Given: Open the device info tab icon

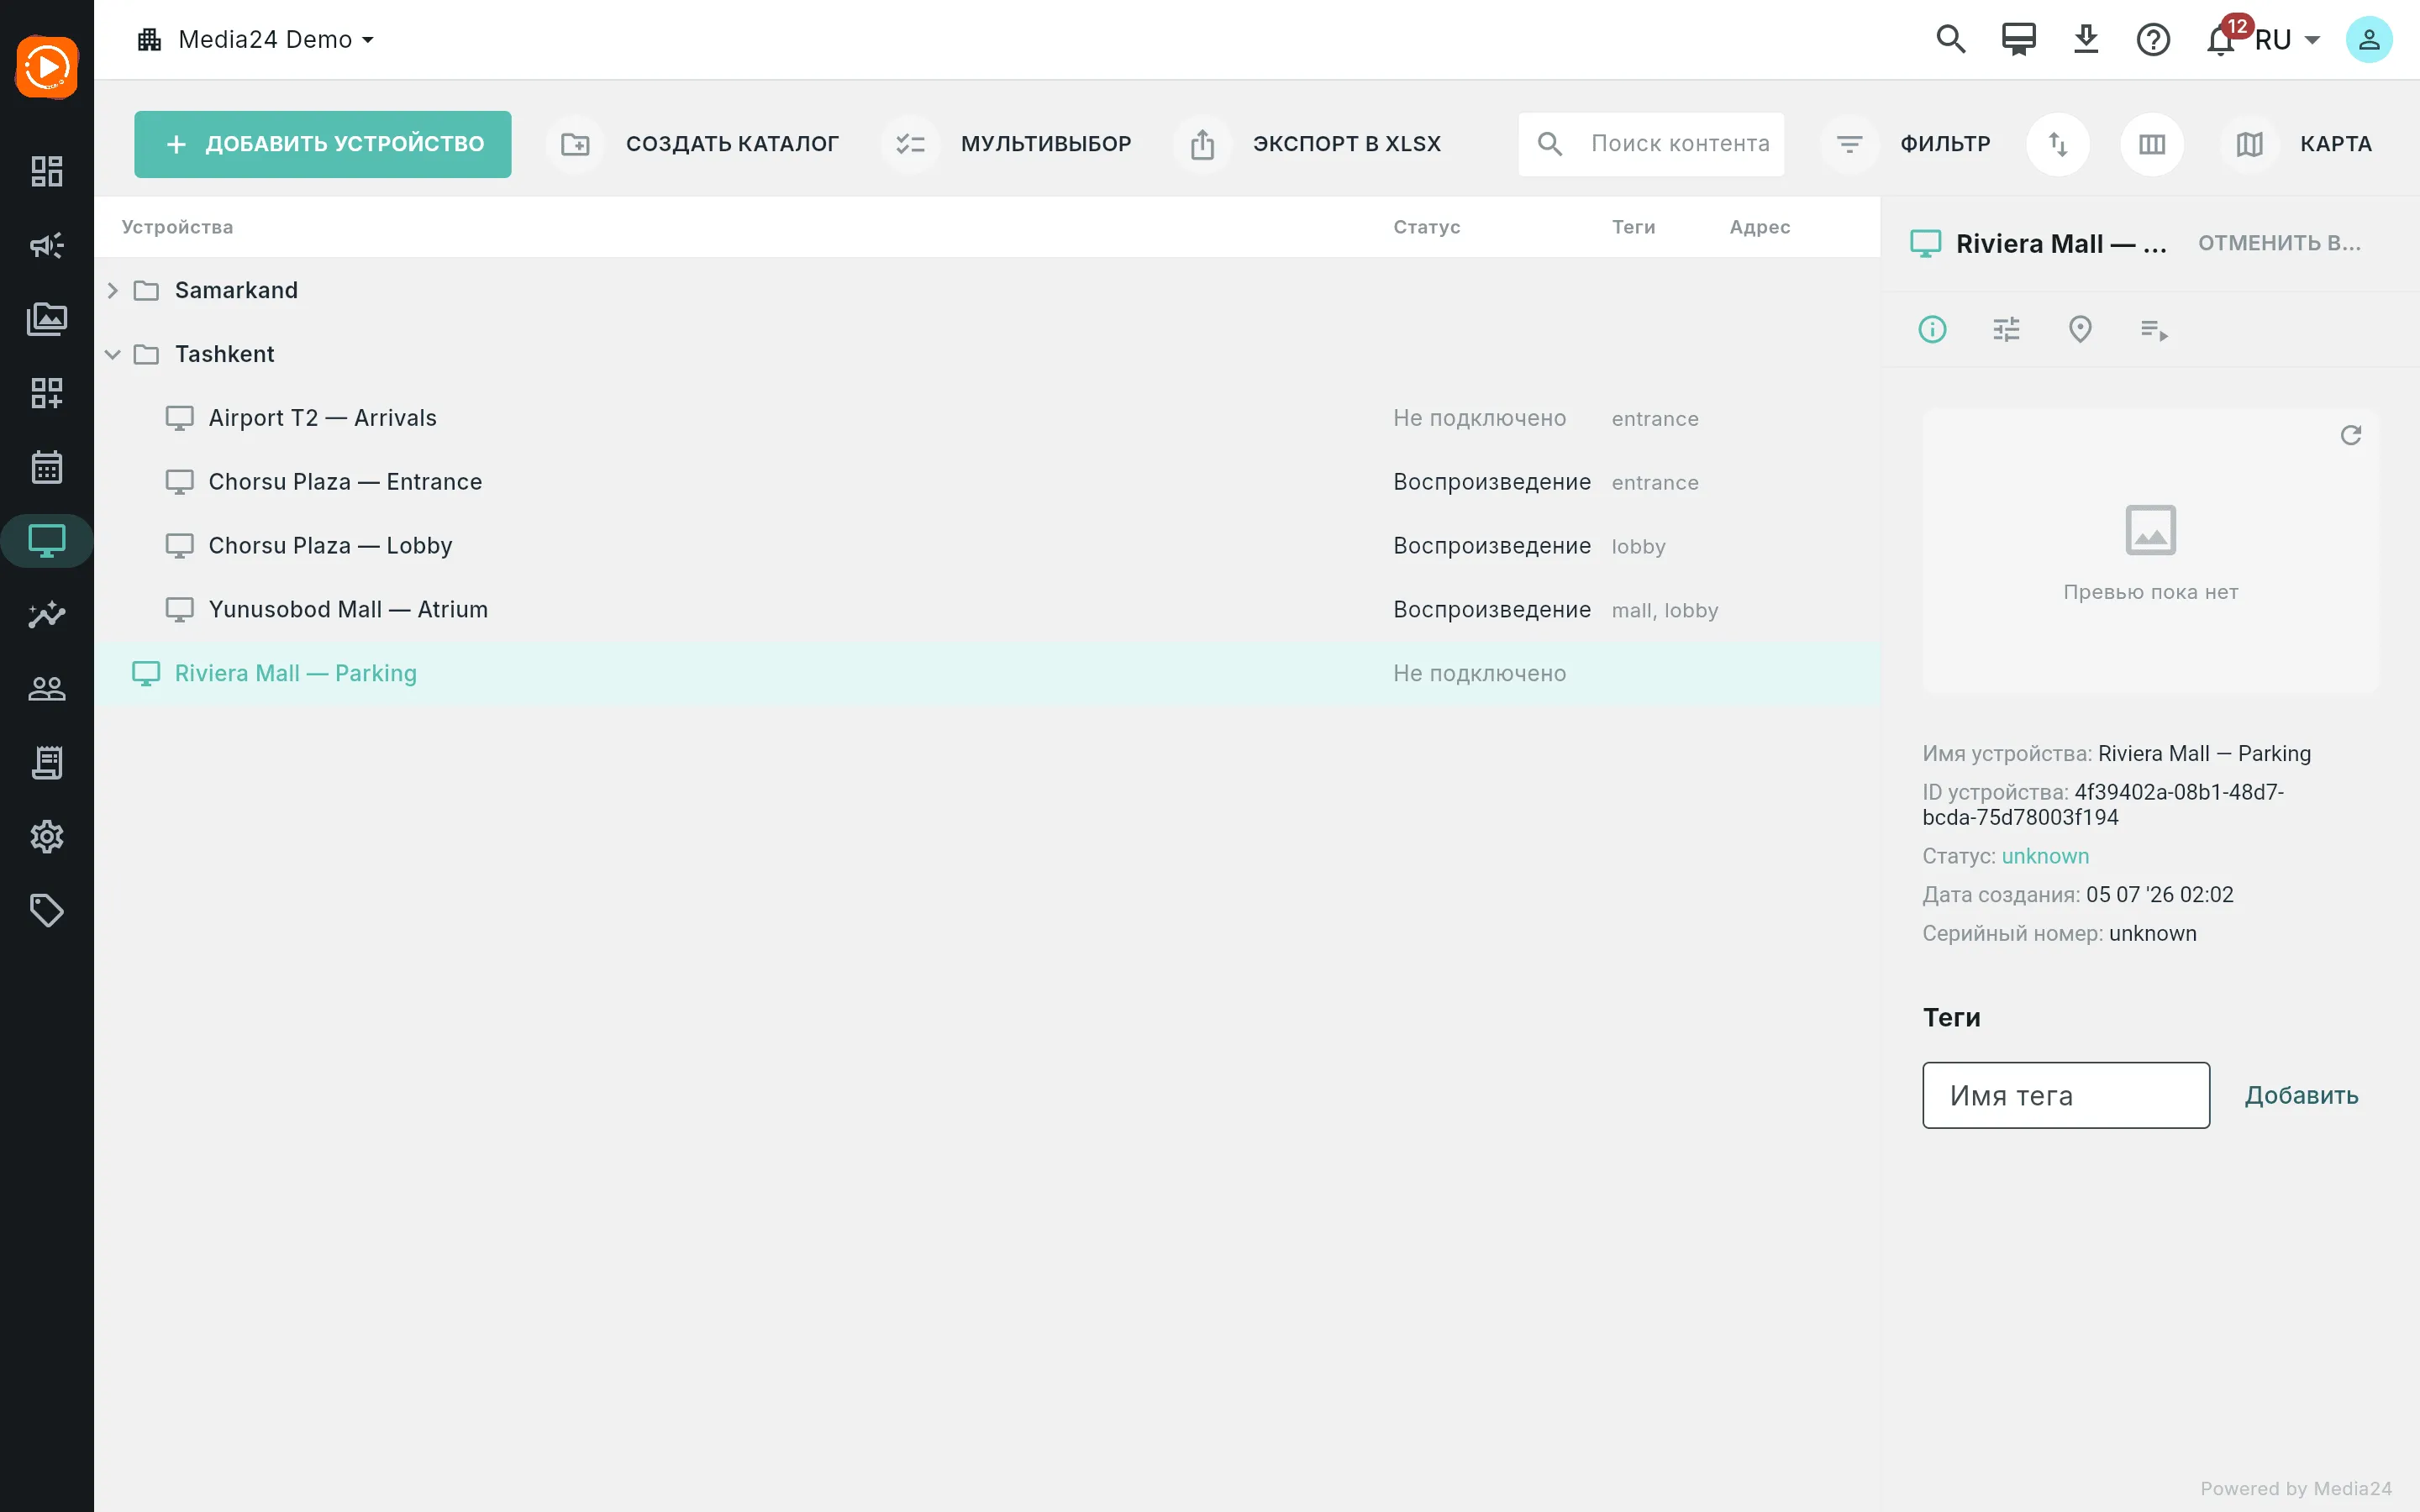Looking at the screenshot, I should [x=1932, y=329].
